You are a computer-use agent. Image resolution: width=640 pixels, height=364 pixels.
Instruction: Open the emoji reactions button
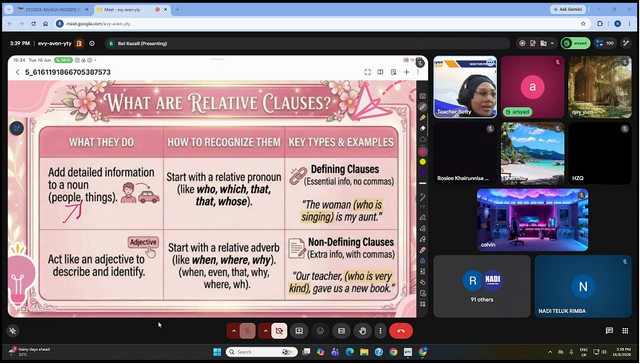point(320,331)
